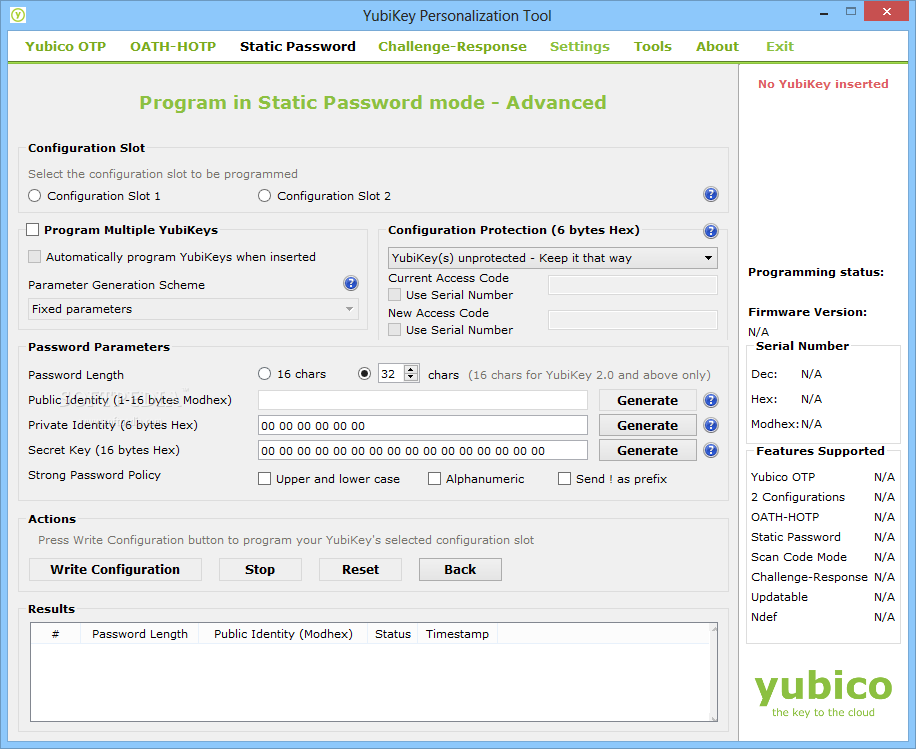Generate a Private Identity

pyautogui.click(x=647, y=425)
